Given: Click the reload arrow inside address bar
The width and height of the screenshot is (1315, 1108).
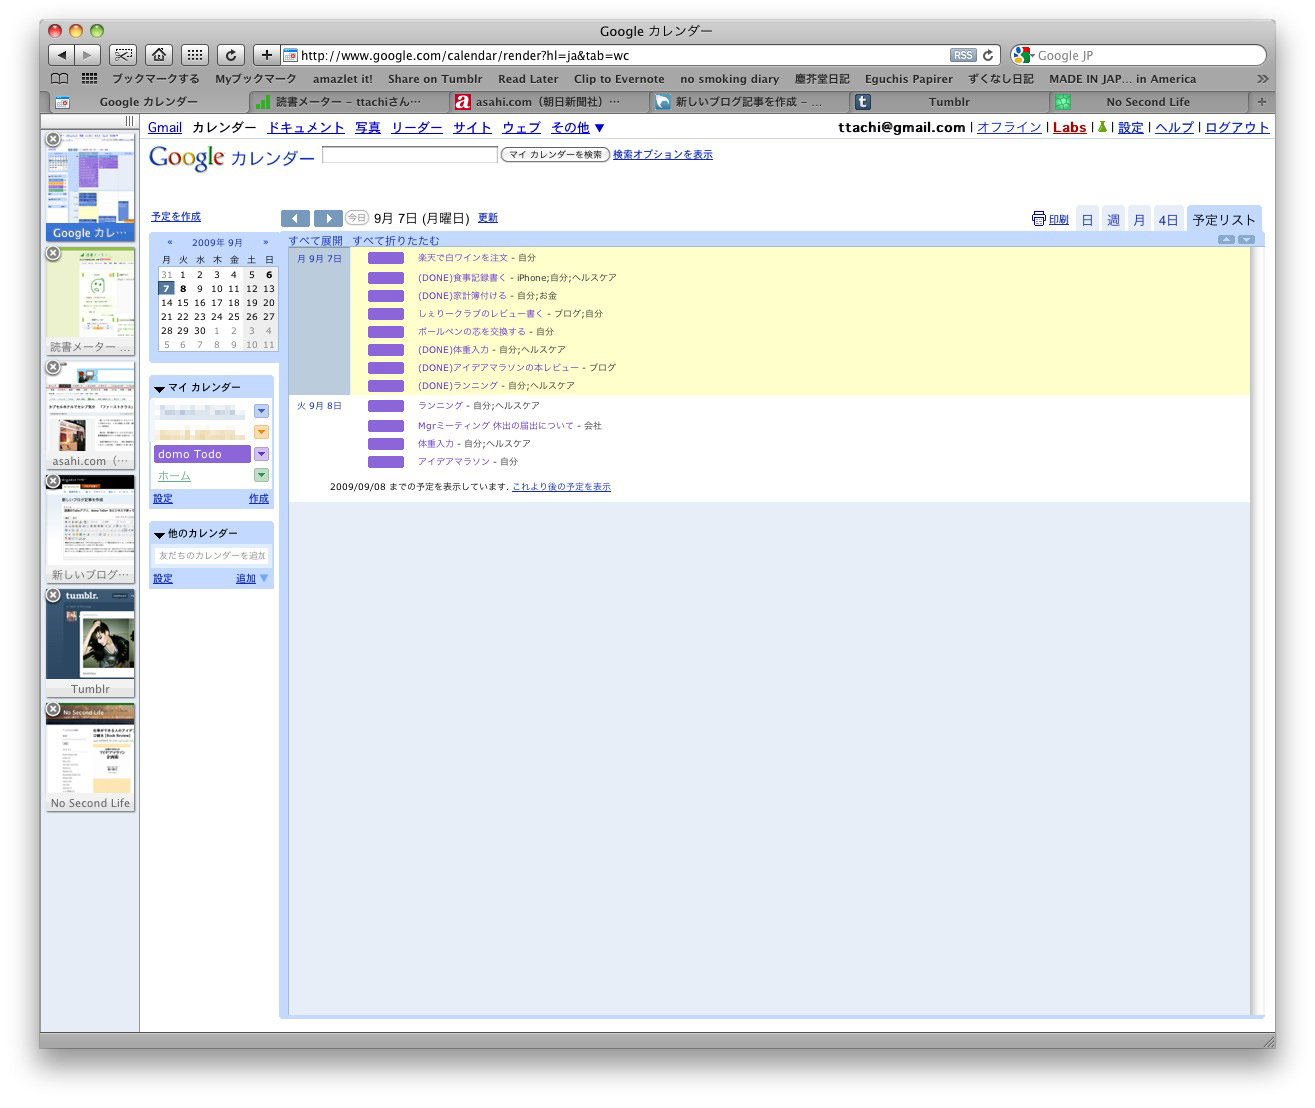Looking at the screenshot, I should click(988, 55).
